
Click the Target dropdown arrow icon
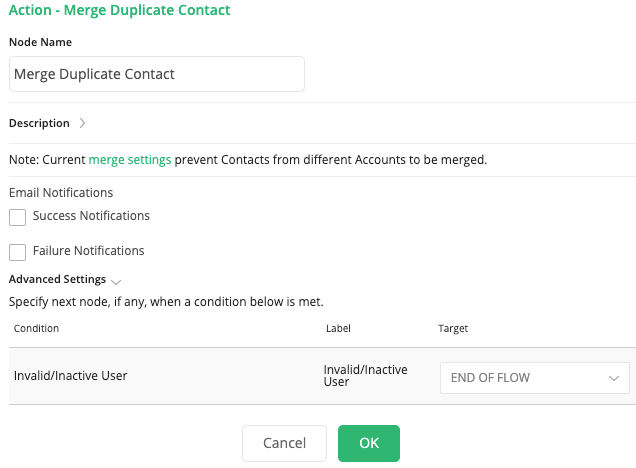pyautogui.click(x=613, y=378)
